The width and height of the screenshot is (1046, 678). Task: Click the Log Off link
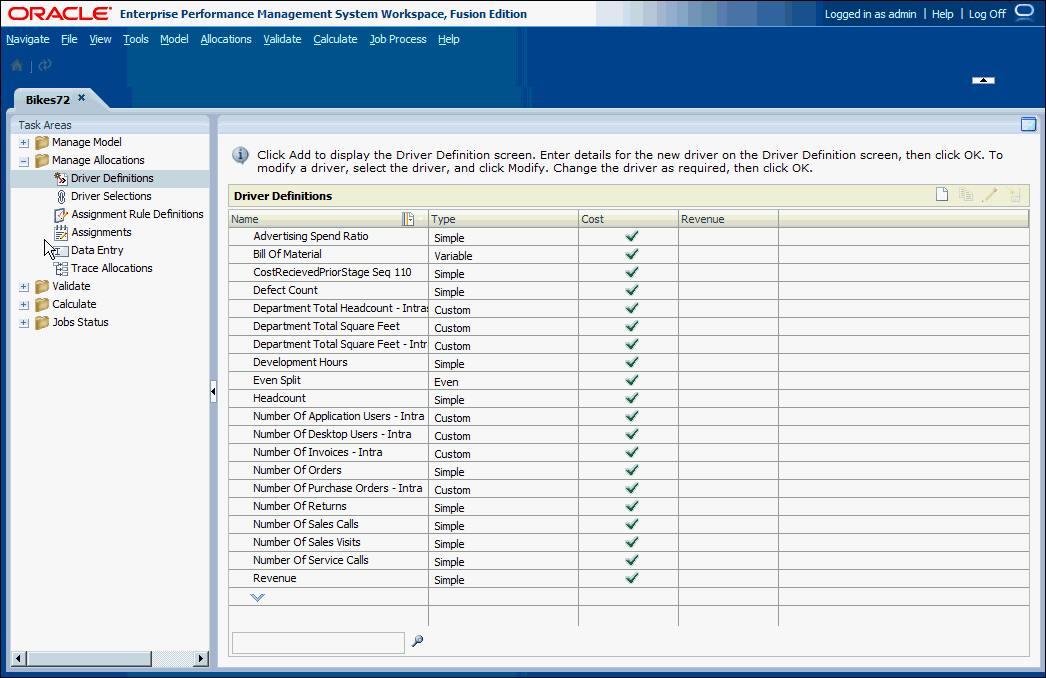(x=986, y=14)
